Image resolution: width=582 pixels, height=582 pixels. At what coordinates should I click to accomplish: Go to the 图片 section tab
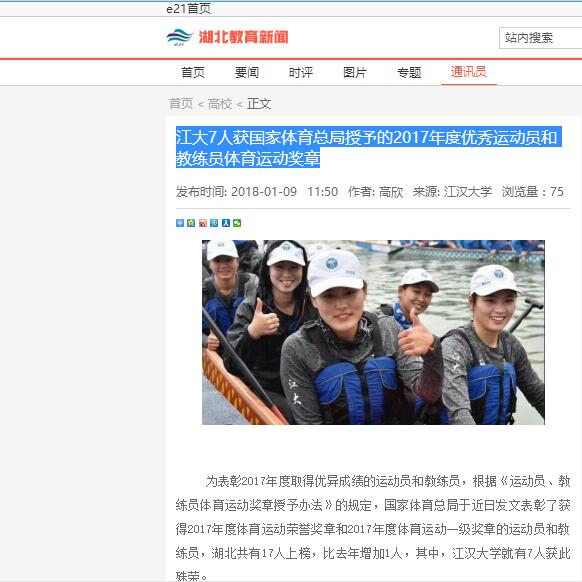coord(355,72)
